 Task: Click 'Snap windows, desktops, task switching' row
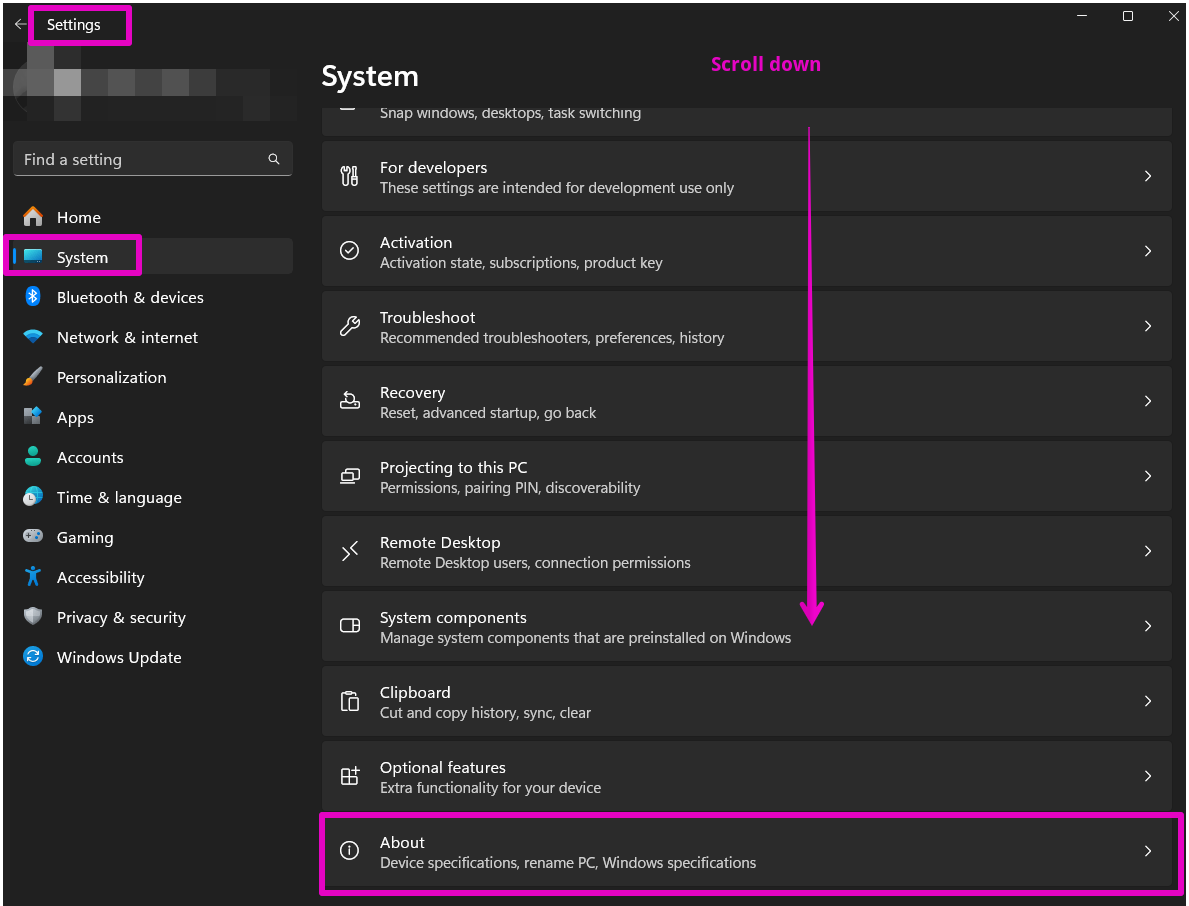(747, 121)
